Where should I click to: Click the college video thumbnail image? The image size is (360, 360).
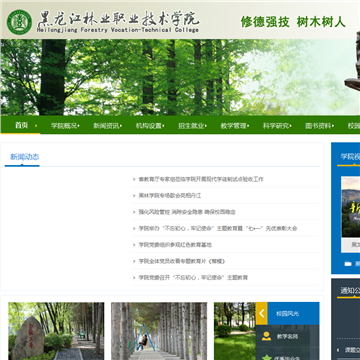[351, 207]
